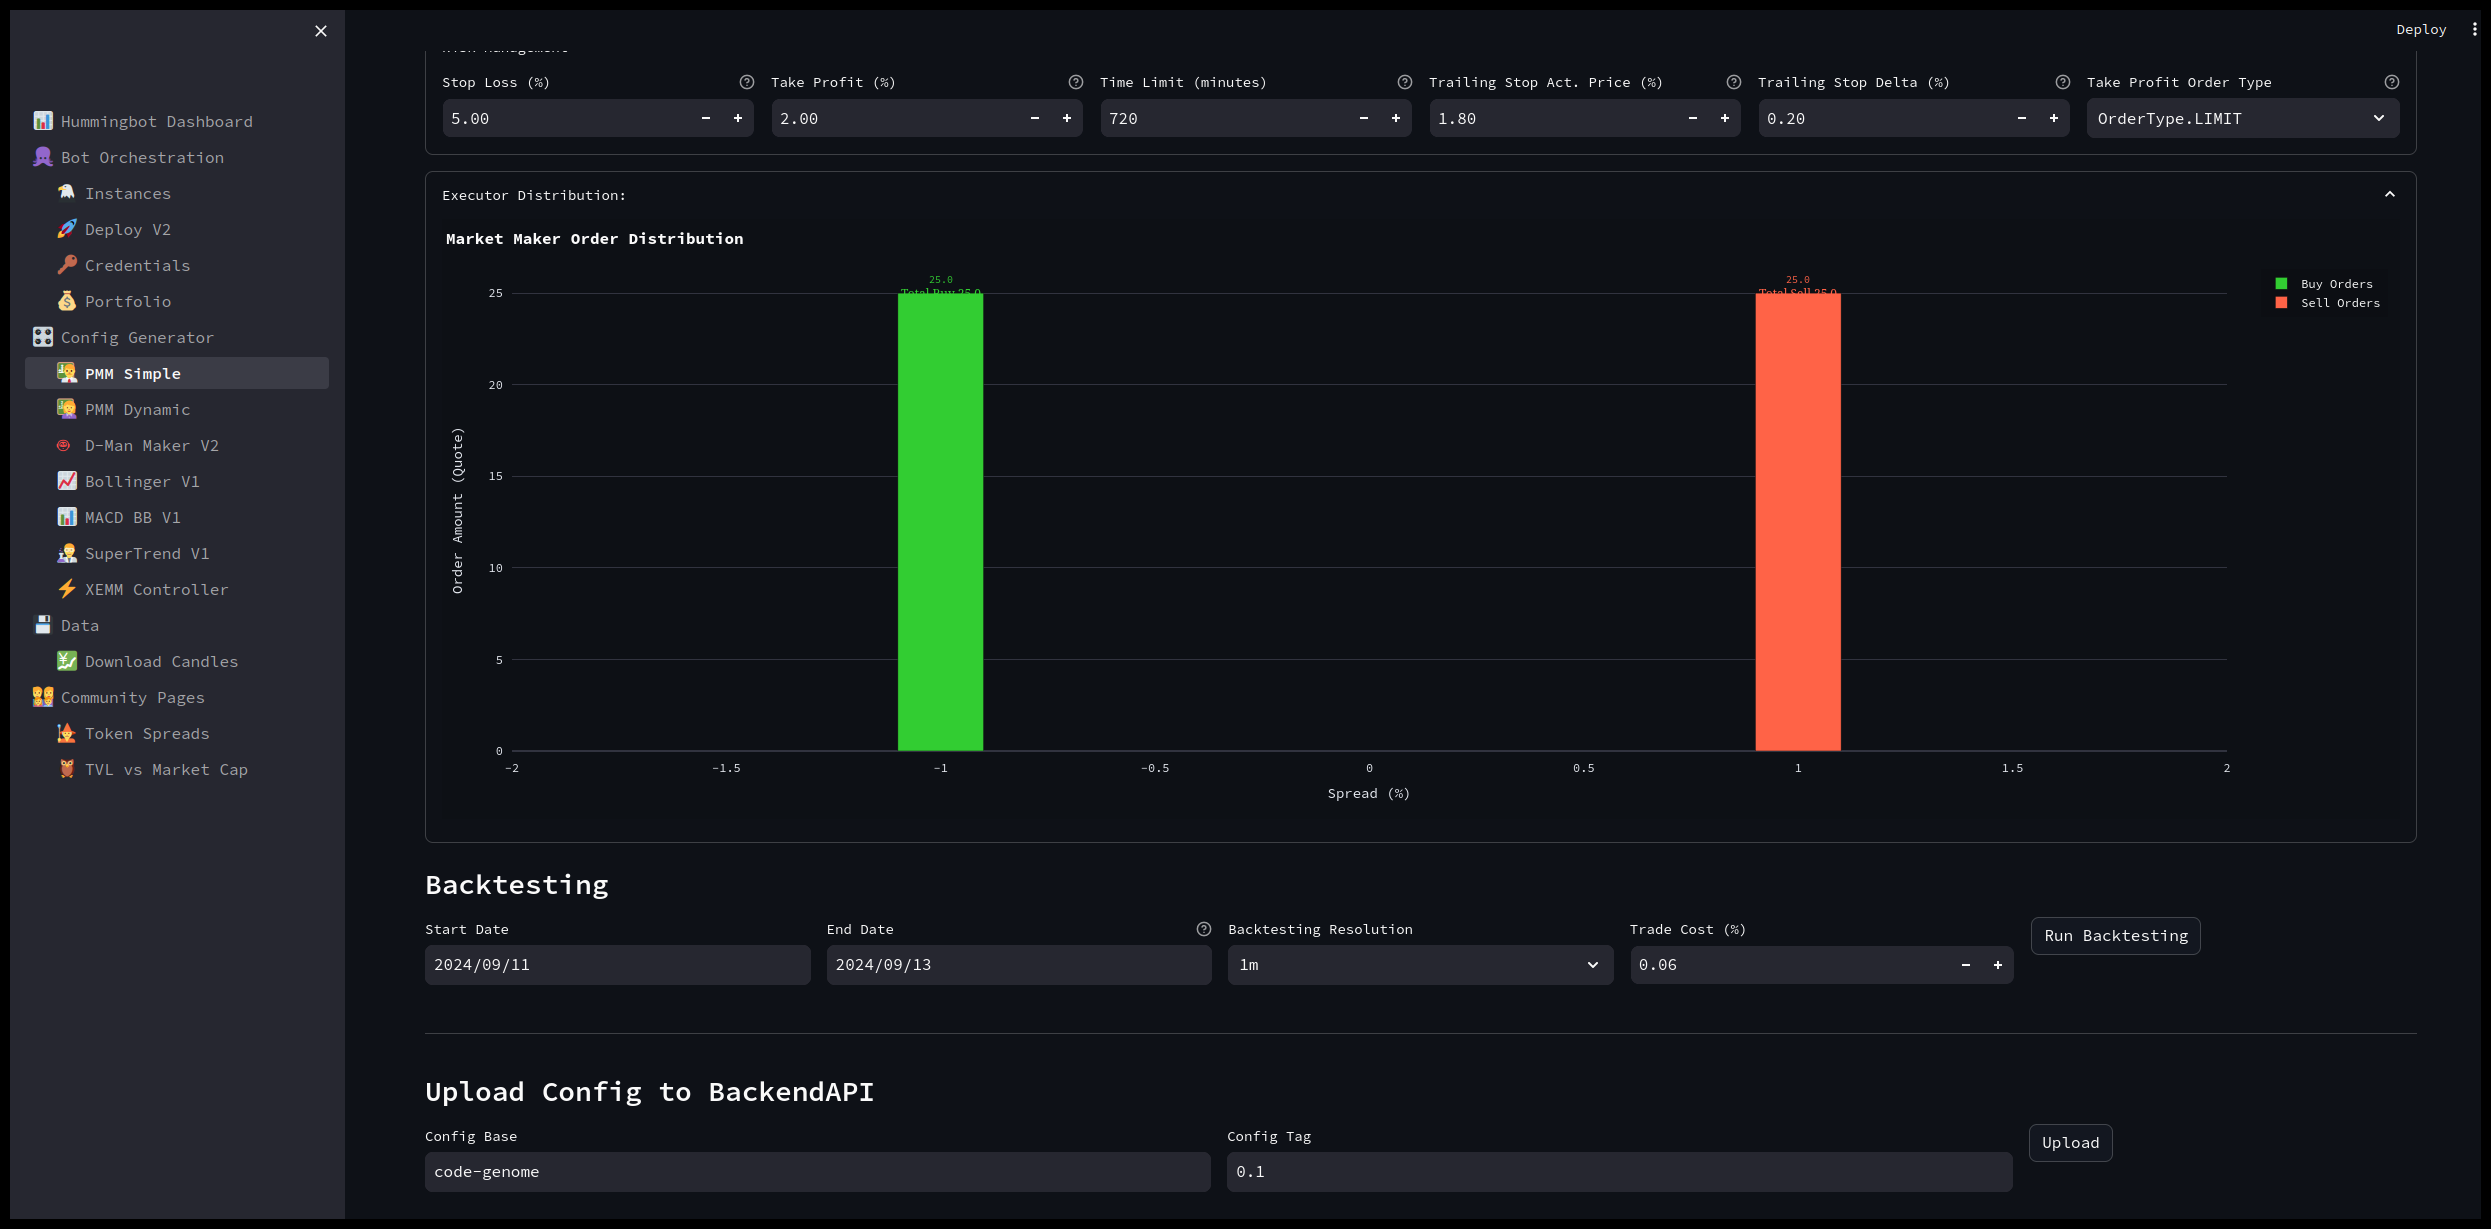Screen dimensions: 2491x1229
Task: Click the key icon next to Credentials
Action: pyautogui.click(x=67, y=265)
